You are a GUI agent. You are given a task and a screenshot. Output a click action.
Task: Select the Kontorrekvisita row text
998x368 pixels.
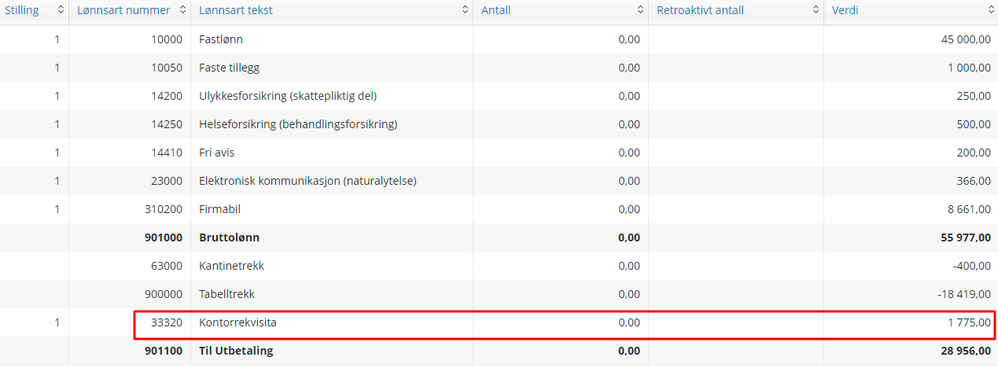coord(237,322)
